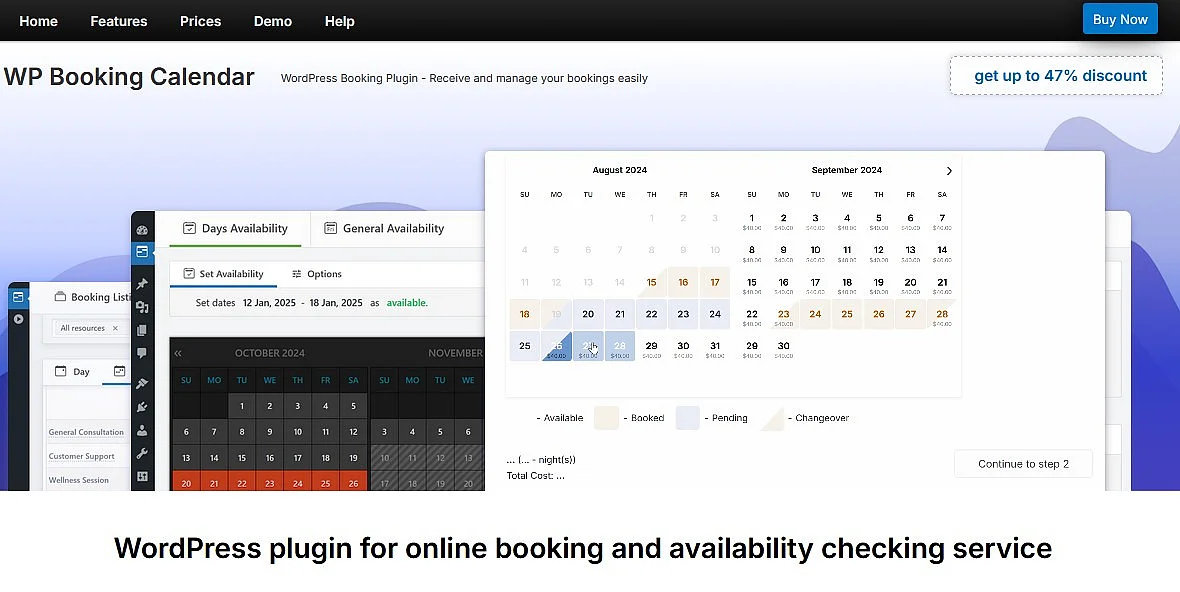1180x592 pixels.
Task: Click the play circle icon in left sidebar
Action: 18,319
